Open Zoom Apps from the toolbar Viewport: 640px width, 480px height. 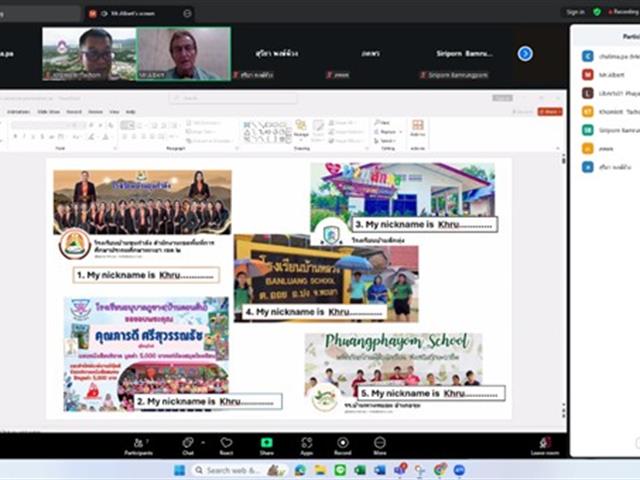coord(306,443)
